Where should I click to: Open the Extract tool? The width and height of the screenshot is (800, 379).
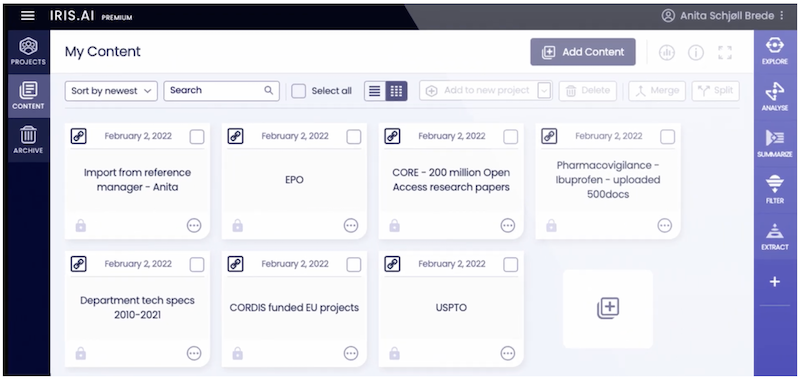[x=774, y=236]
